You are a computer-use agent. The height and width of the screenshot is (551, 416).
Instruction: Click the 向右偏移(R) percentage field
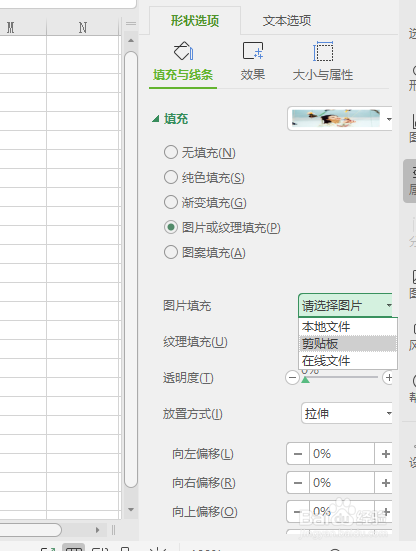pos(342,483)
